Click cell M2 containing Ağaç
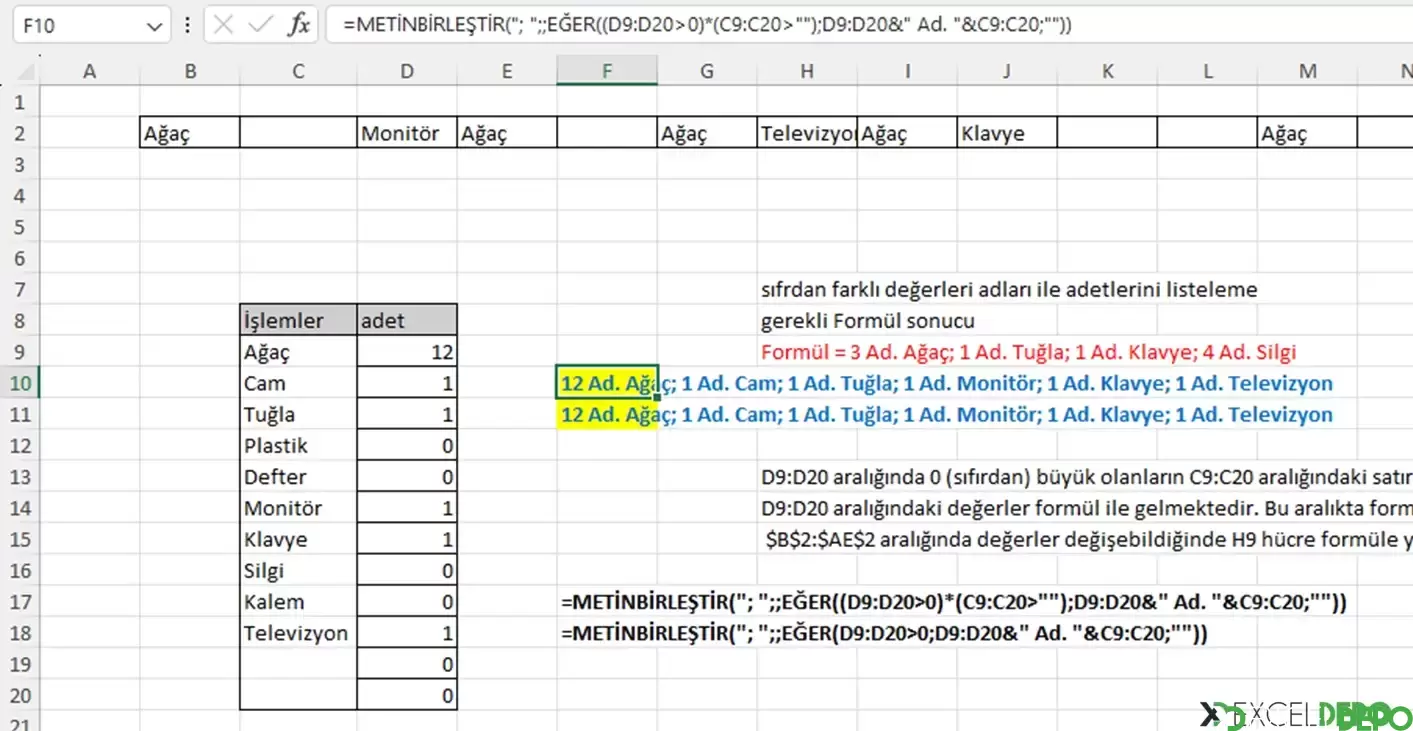Image resolution: width=1413 pixels, height=731 pixels. click(1307, 133)
